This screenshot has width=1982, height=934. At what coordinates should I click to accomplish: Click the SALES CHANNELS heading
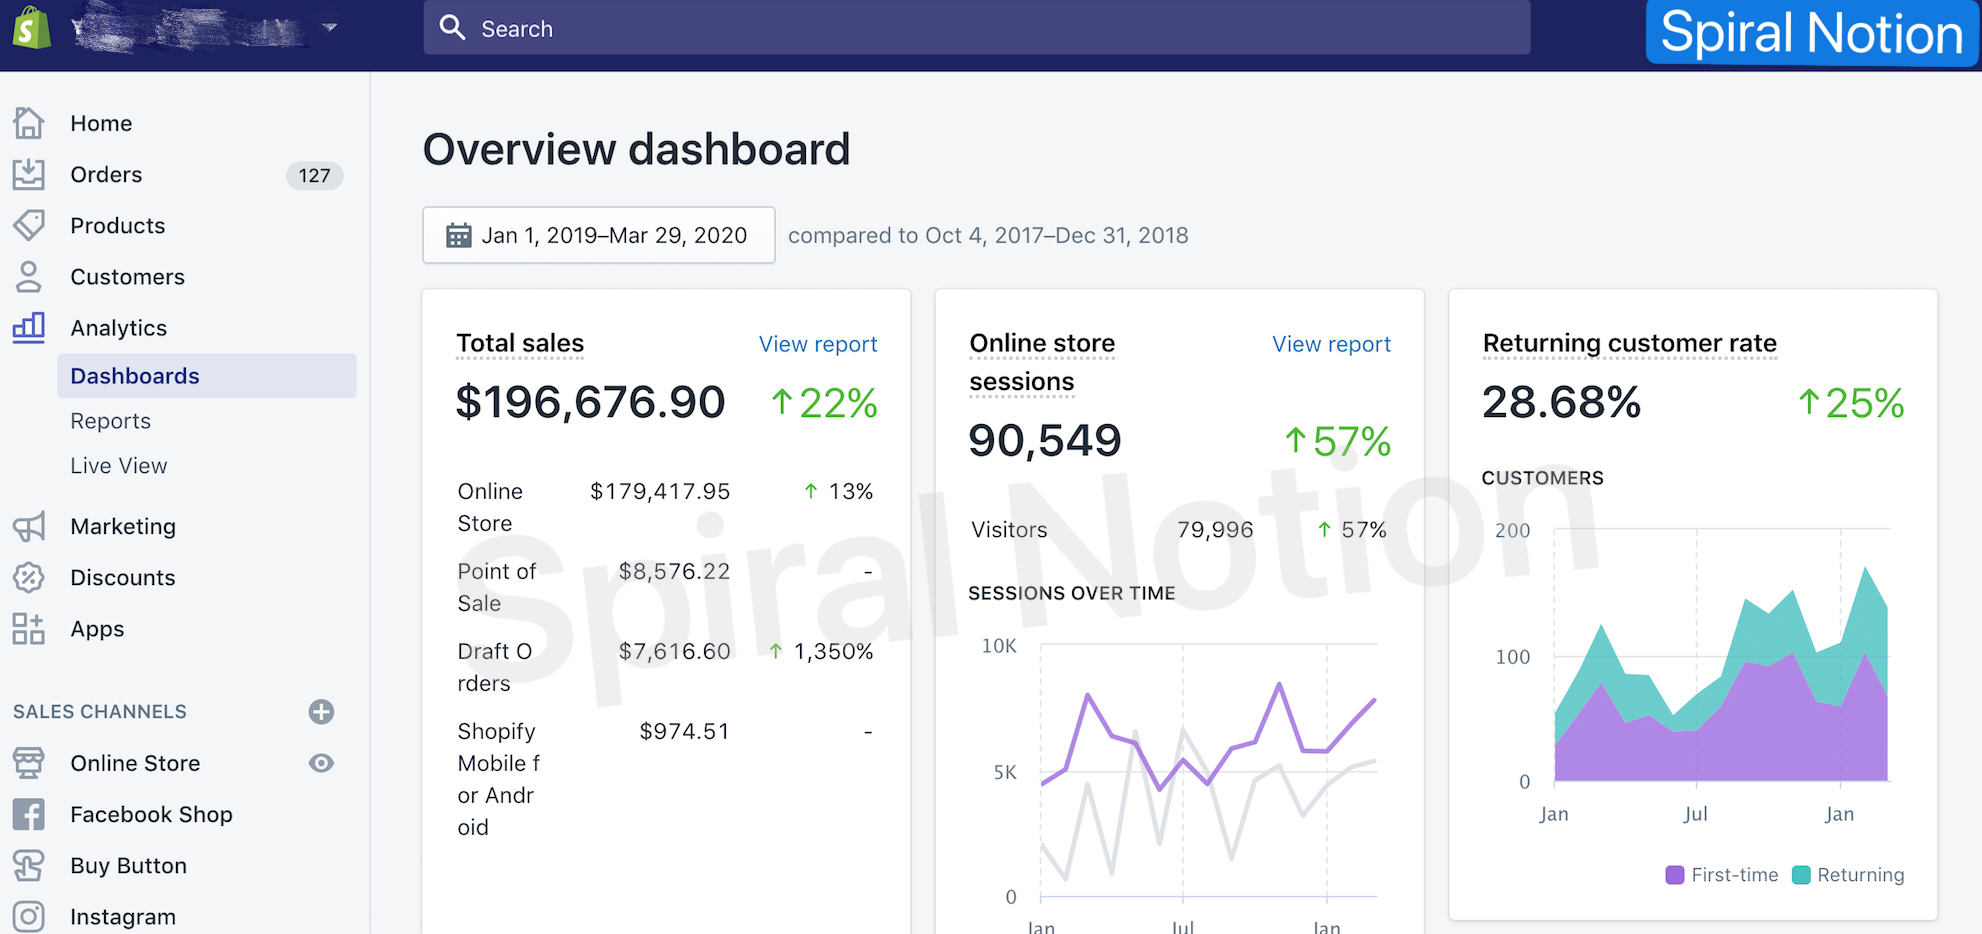click(x=100, y=711)
